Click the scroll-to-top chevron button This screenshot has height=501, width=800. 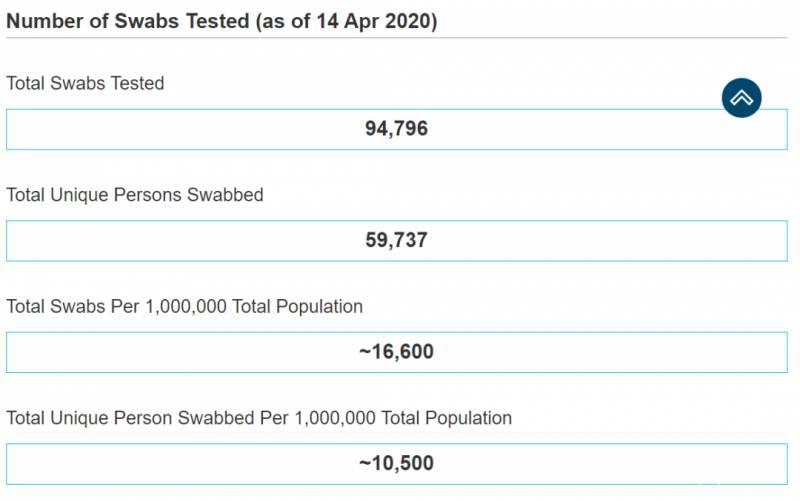[741, 98]
